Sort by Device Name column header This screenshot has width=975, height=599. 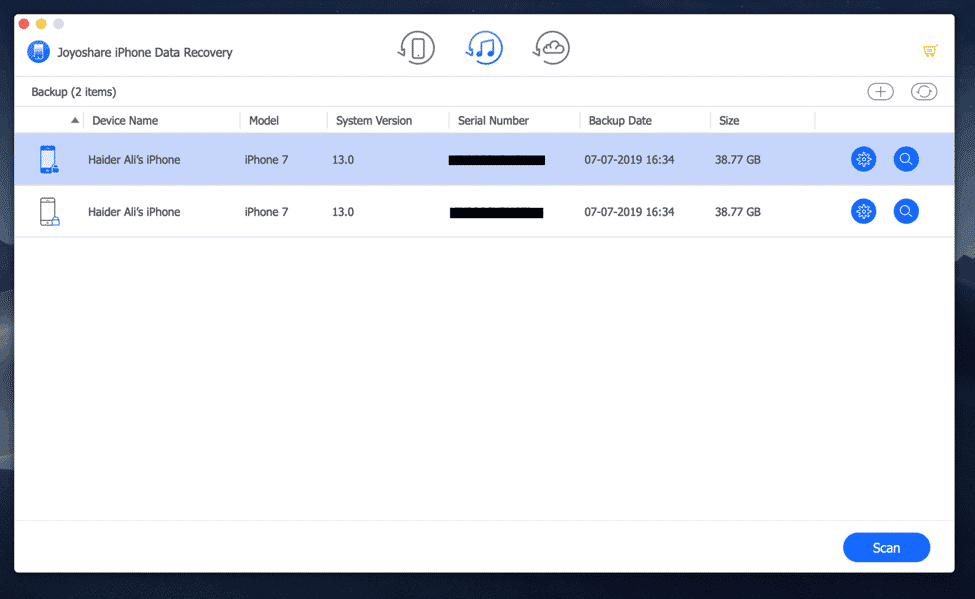pyautogui.click(x=125, y=121)
